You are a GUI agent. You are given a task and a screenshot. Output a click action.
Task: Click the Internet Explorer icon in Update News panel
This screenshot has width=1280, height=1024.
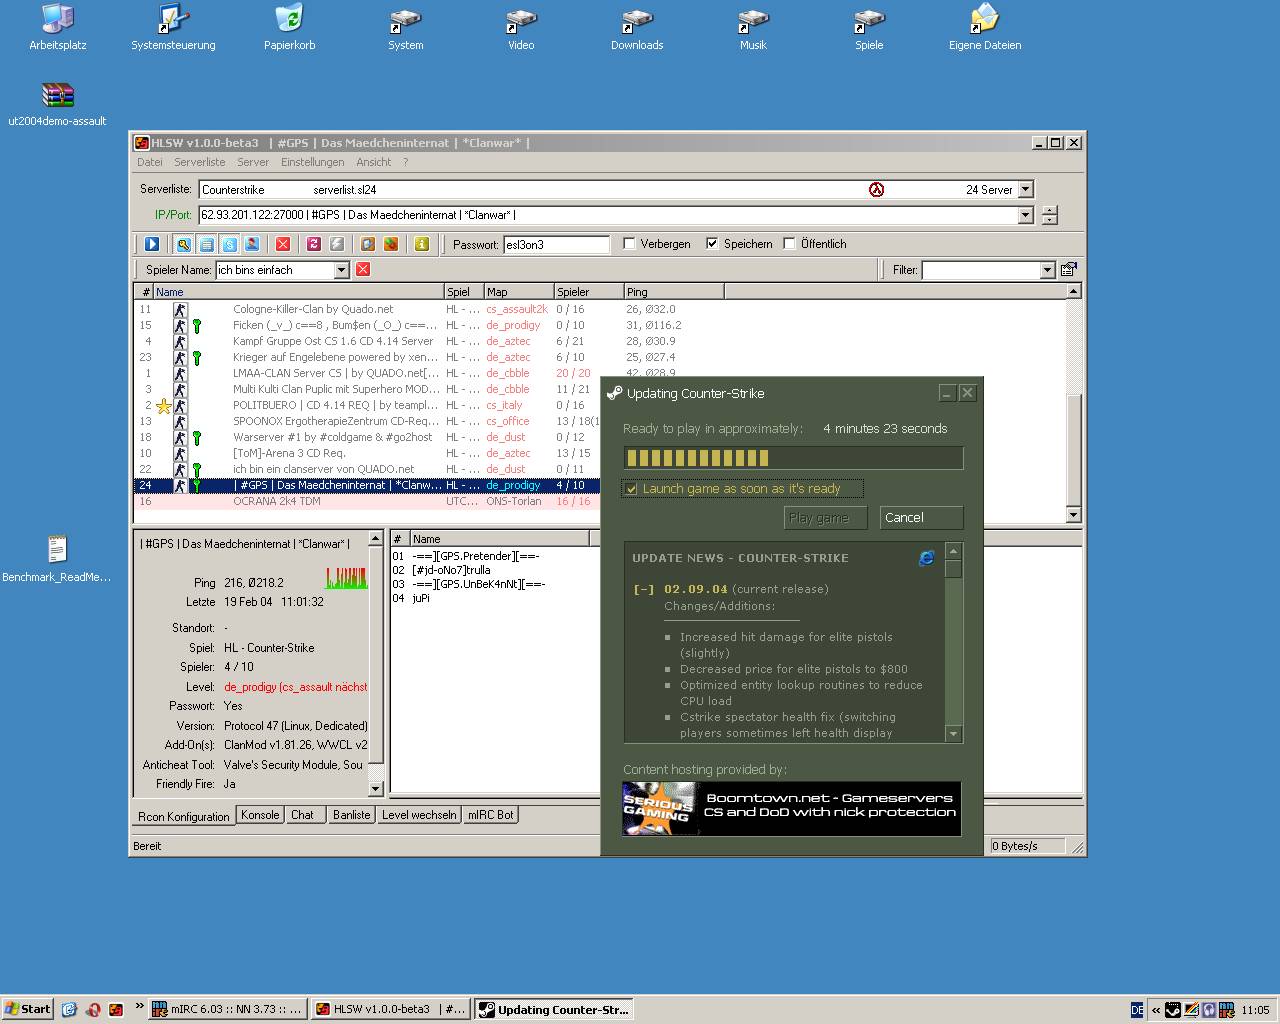point(927,558)
